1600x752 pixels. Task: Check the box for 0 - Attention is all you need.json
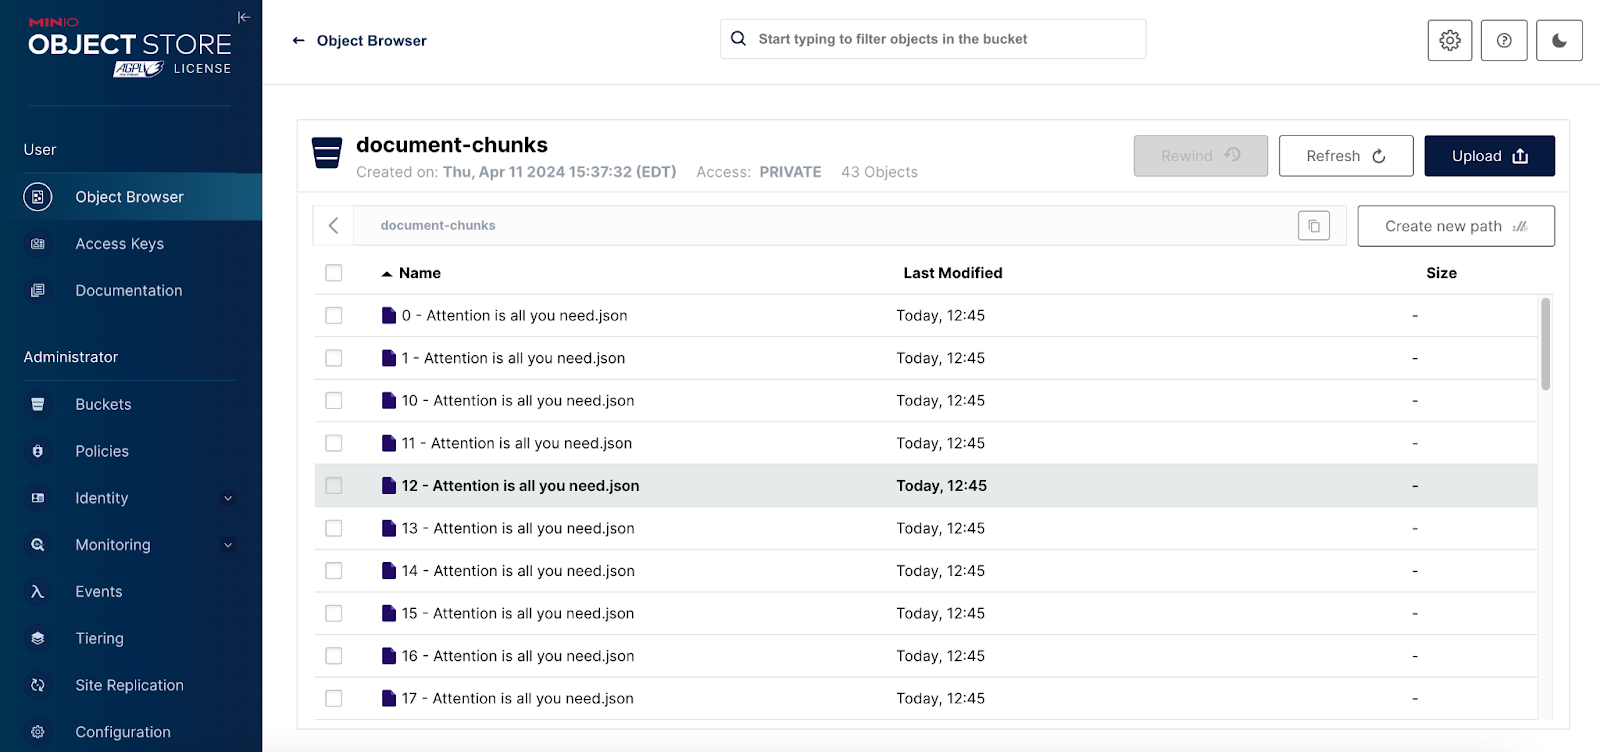point(334,316)
